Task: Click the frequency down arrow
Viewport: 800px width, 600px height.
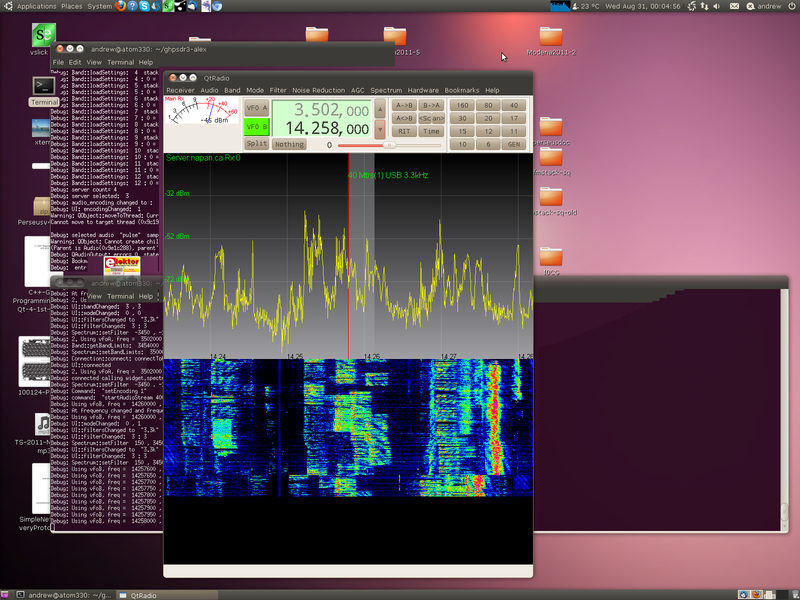Action: point(380,129)
